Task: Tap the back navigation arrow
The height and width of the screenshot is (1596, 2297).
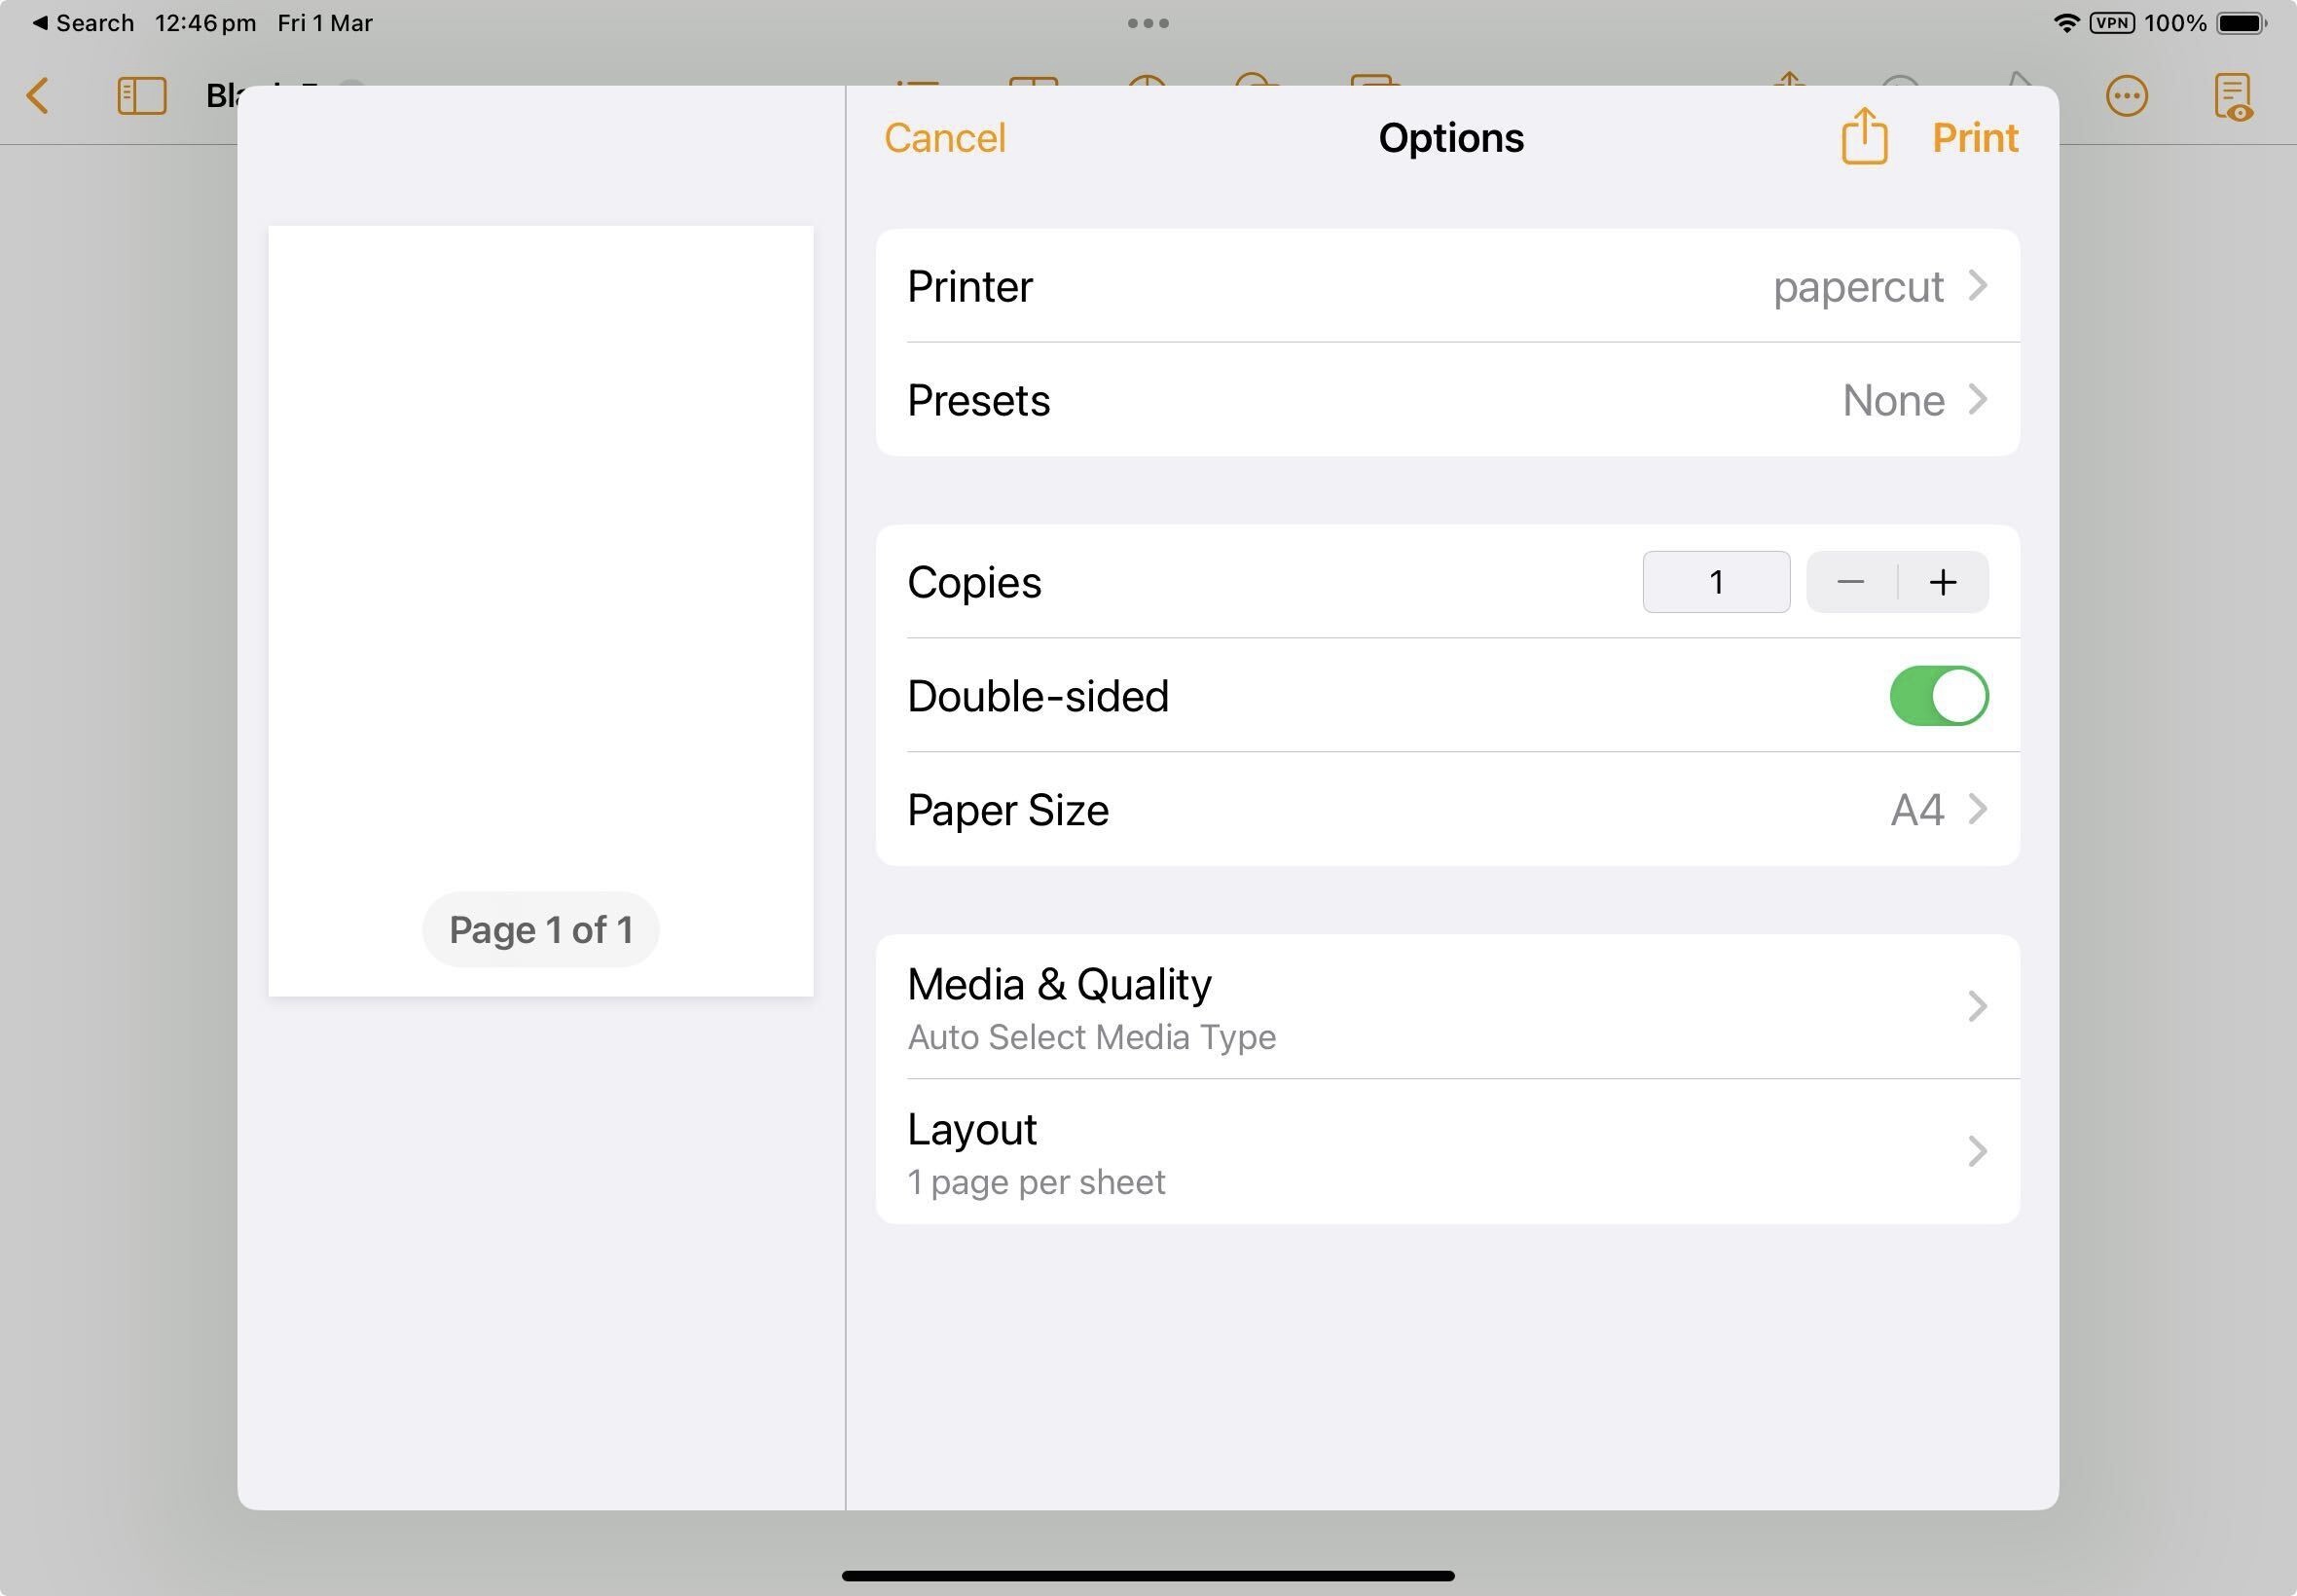Action: [38, 94]
